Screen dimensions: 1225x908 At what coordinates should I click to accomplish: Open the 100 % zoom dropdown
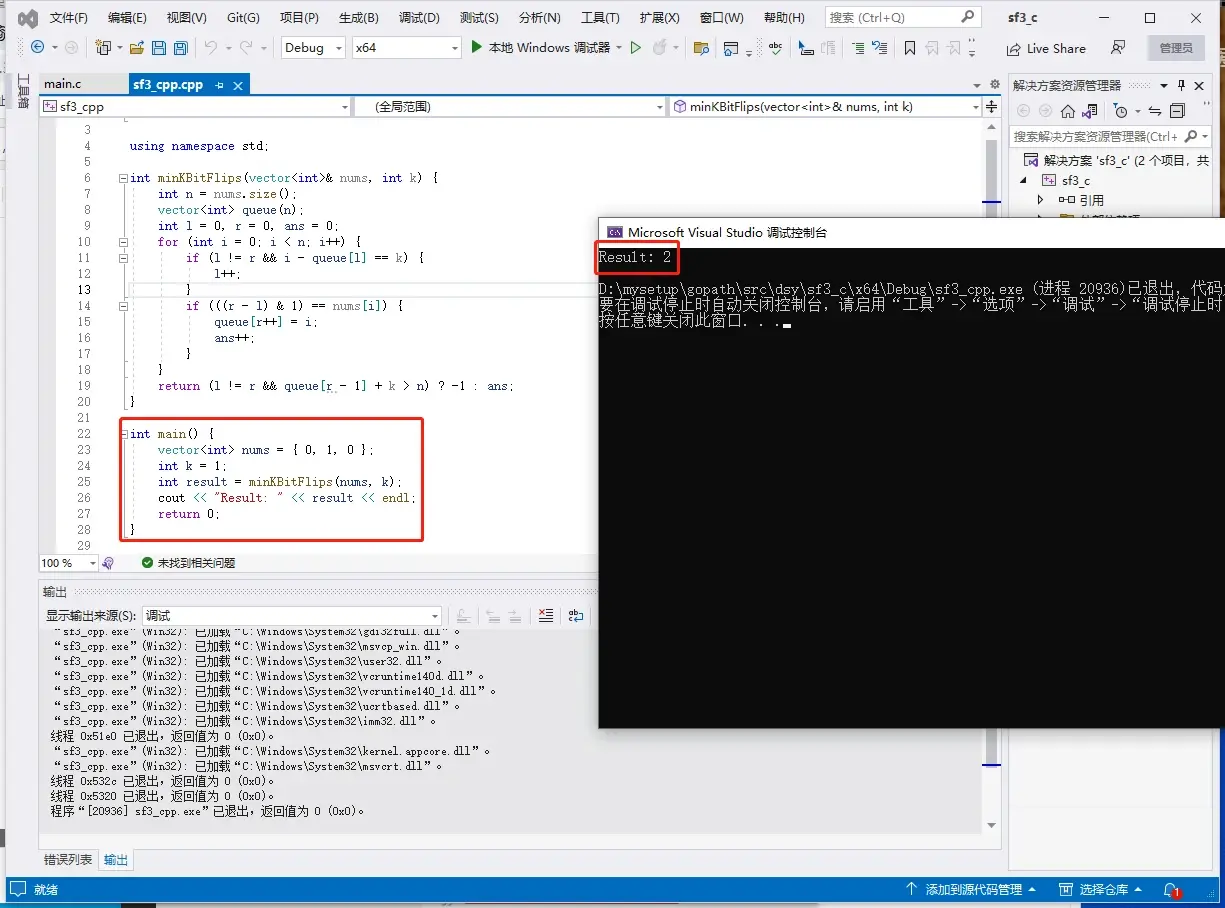pos(69,563)
